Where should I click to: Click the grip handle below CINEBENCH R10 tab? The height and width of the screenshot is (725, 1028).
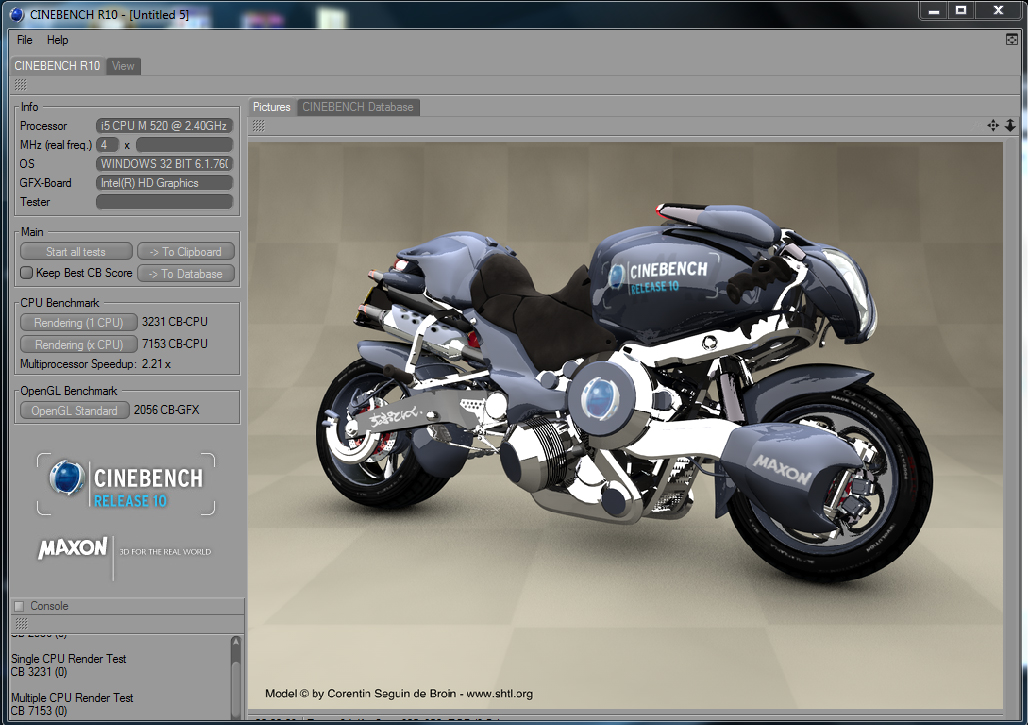tap(20, 85)
